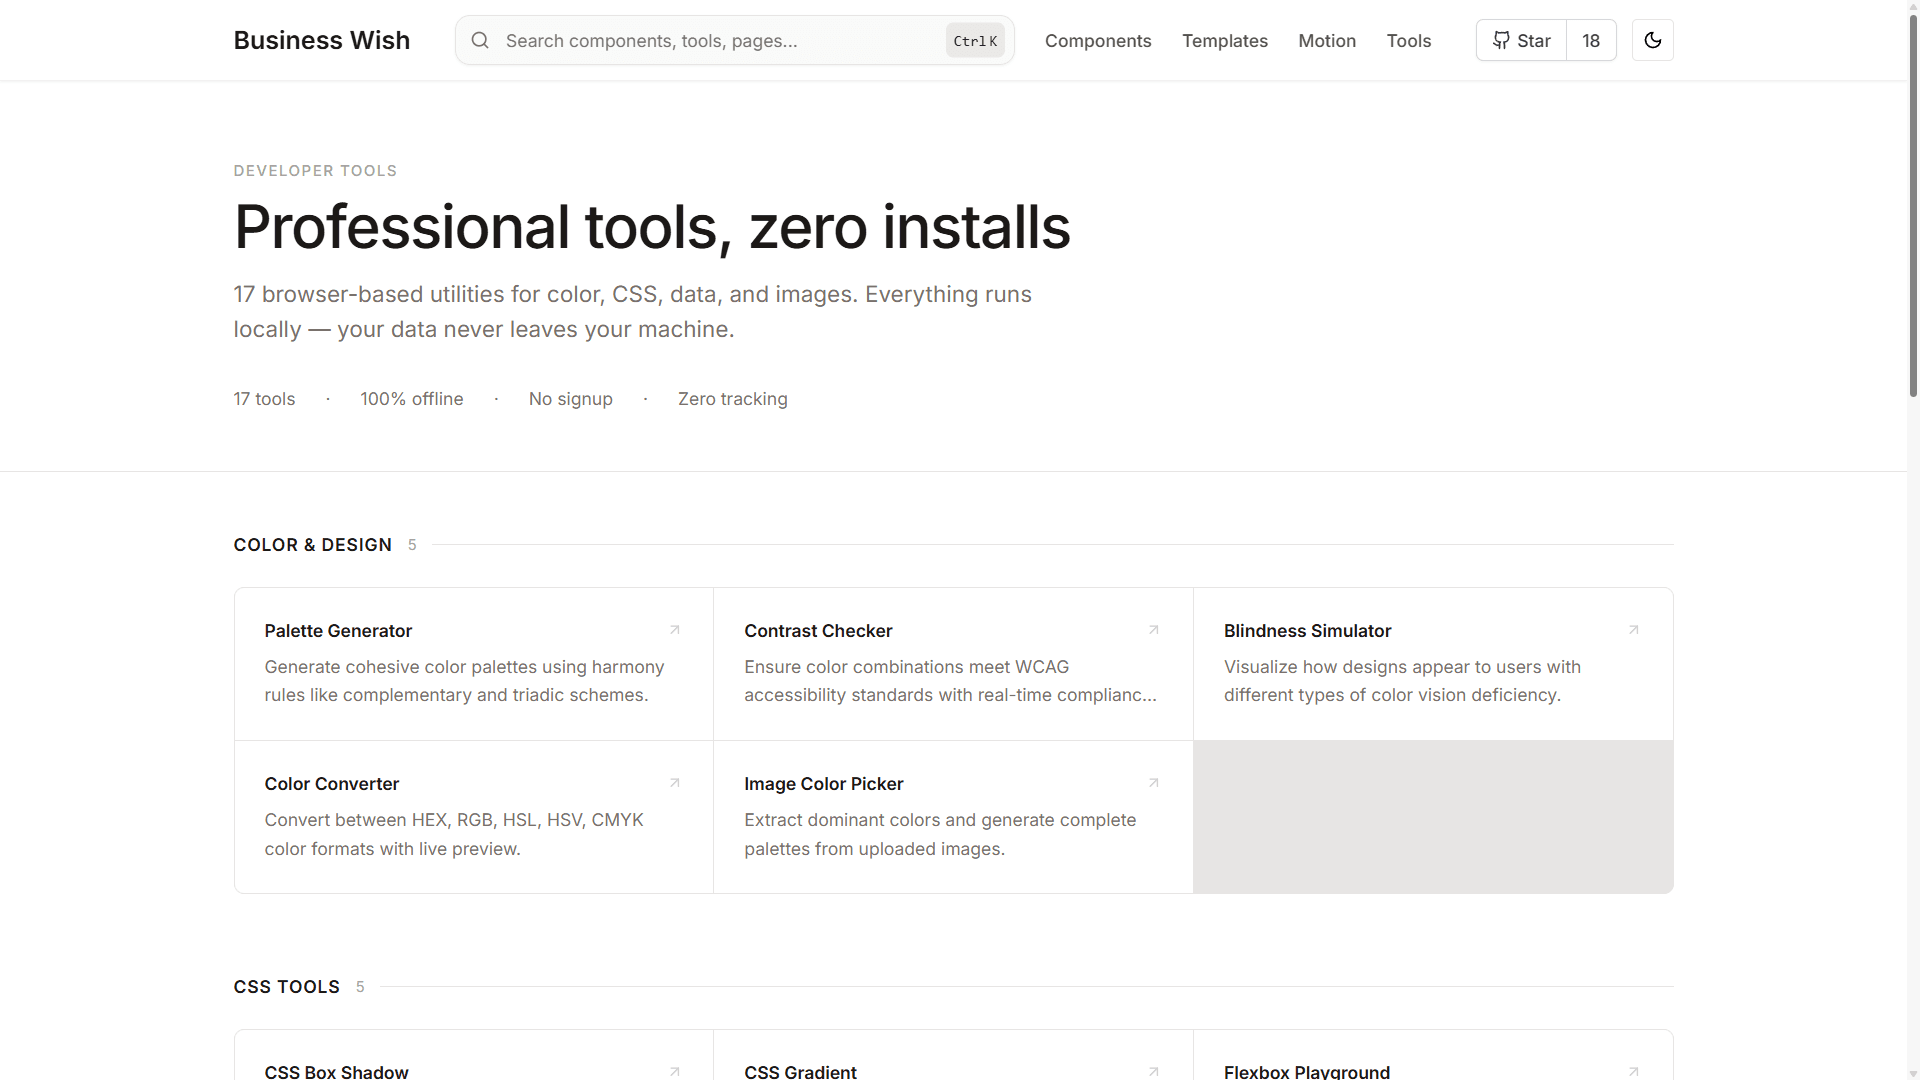The width and height of the screenshot is (1920, 1080).
Task: Open Color Converter with its arrow icon
Action: coord(674,783)
